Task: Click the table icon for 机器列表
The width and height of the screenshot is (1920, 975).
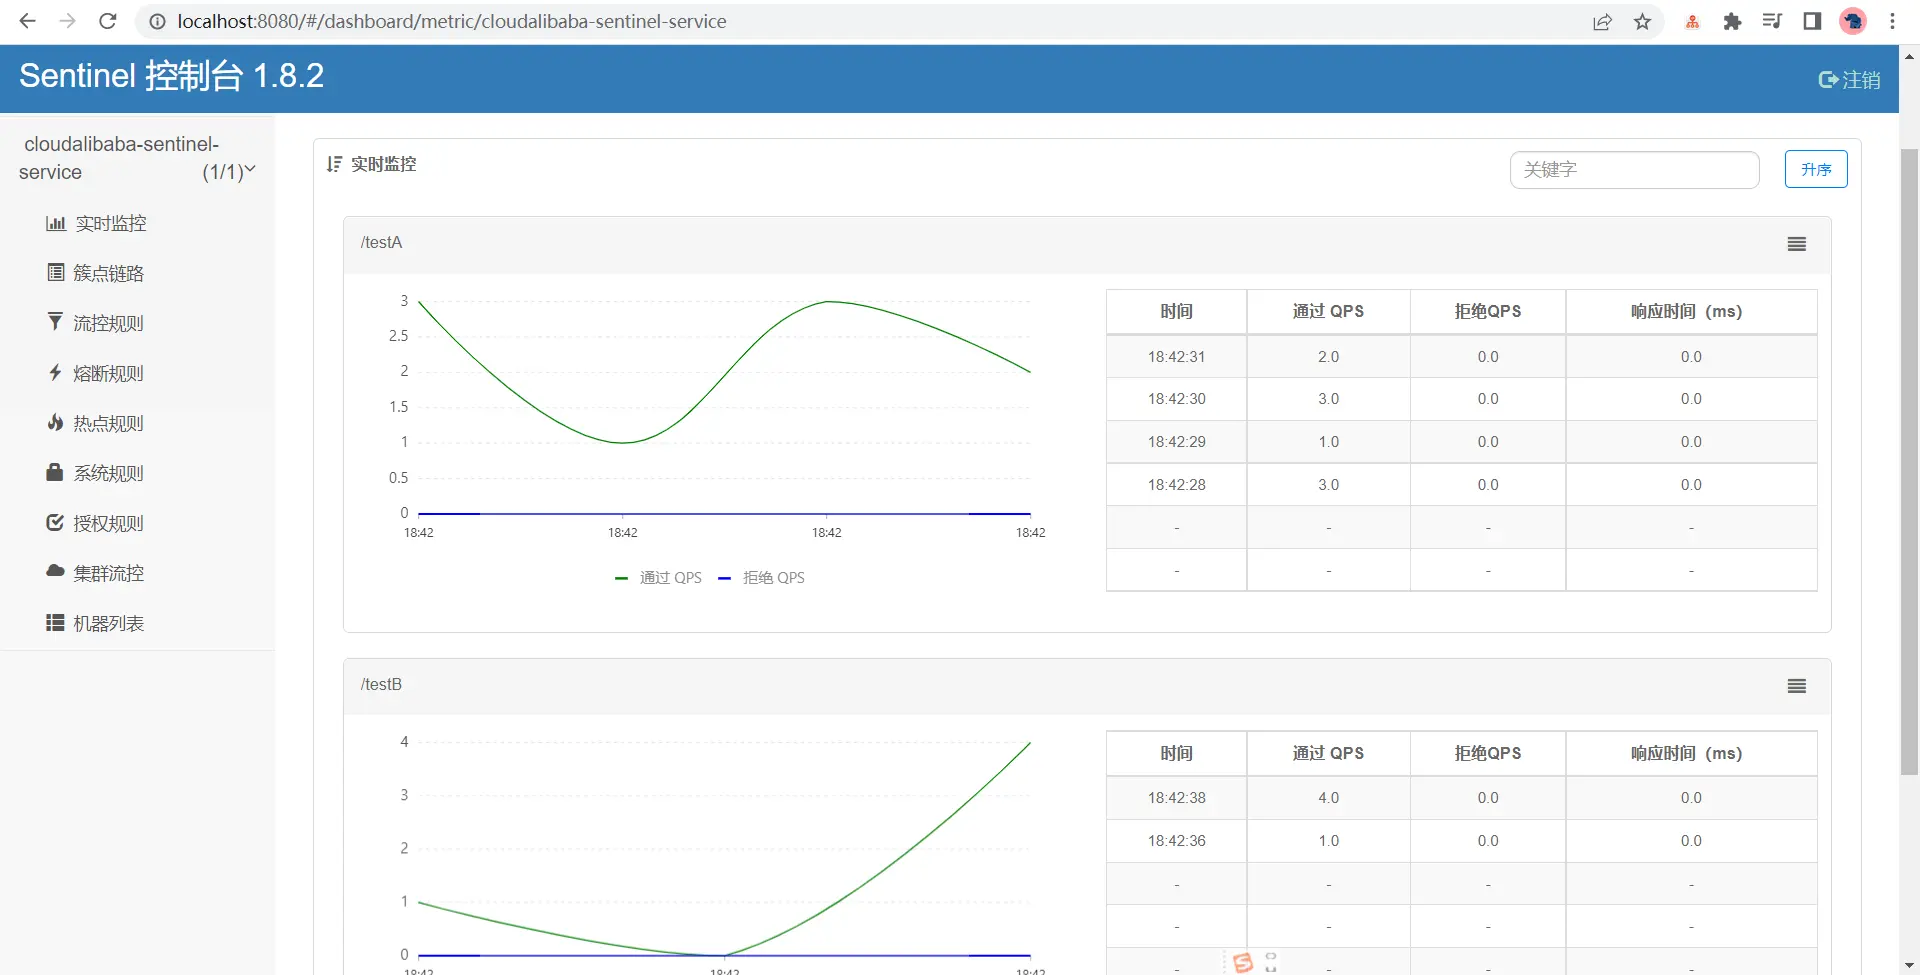Action: tap(55, 622)
